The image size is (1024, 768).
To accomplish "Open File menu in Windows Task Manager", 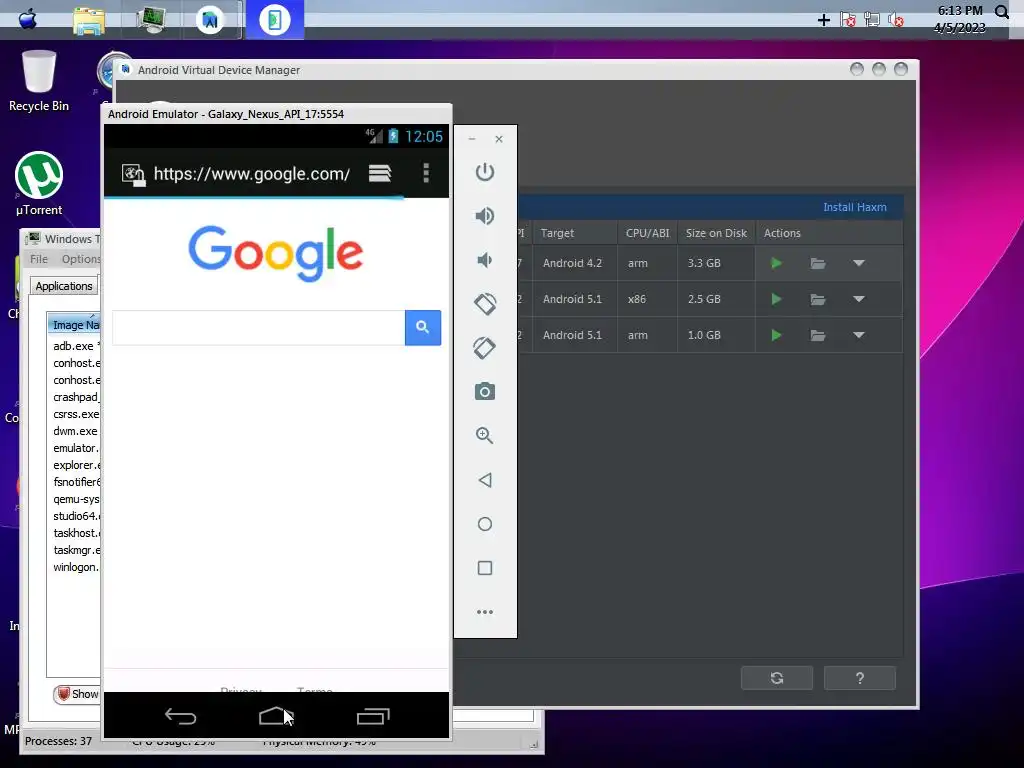I will point(39,259).
